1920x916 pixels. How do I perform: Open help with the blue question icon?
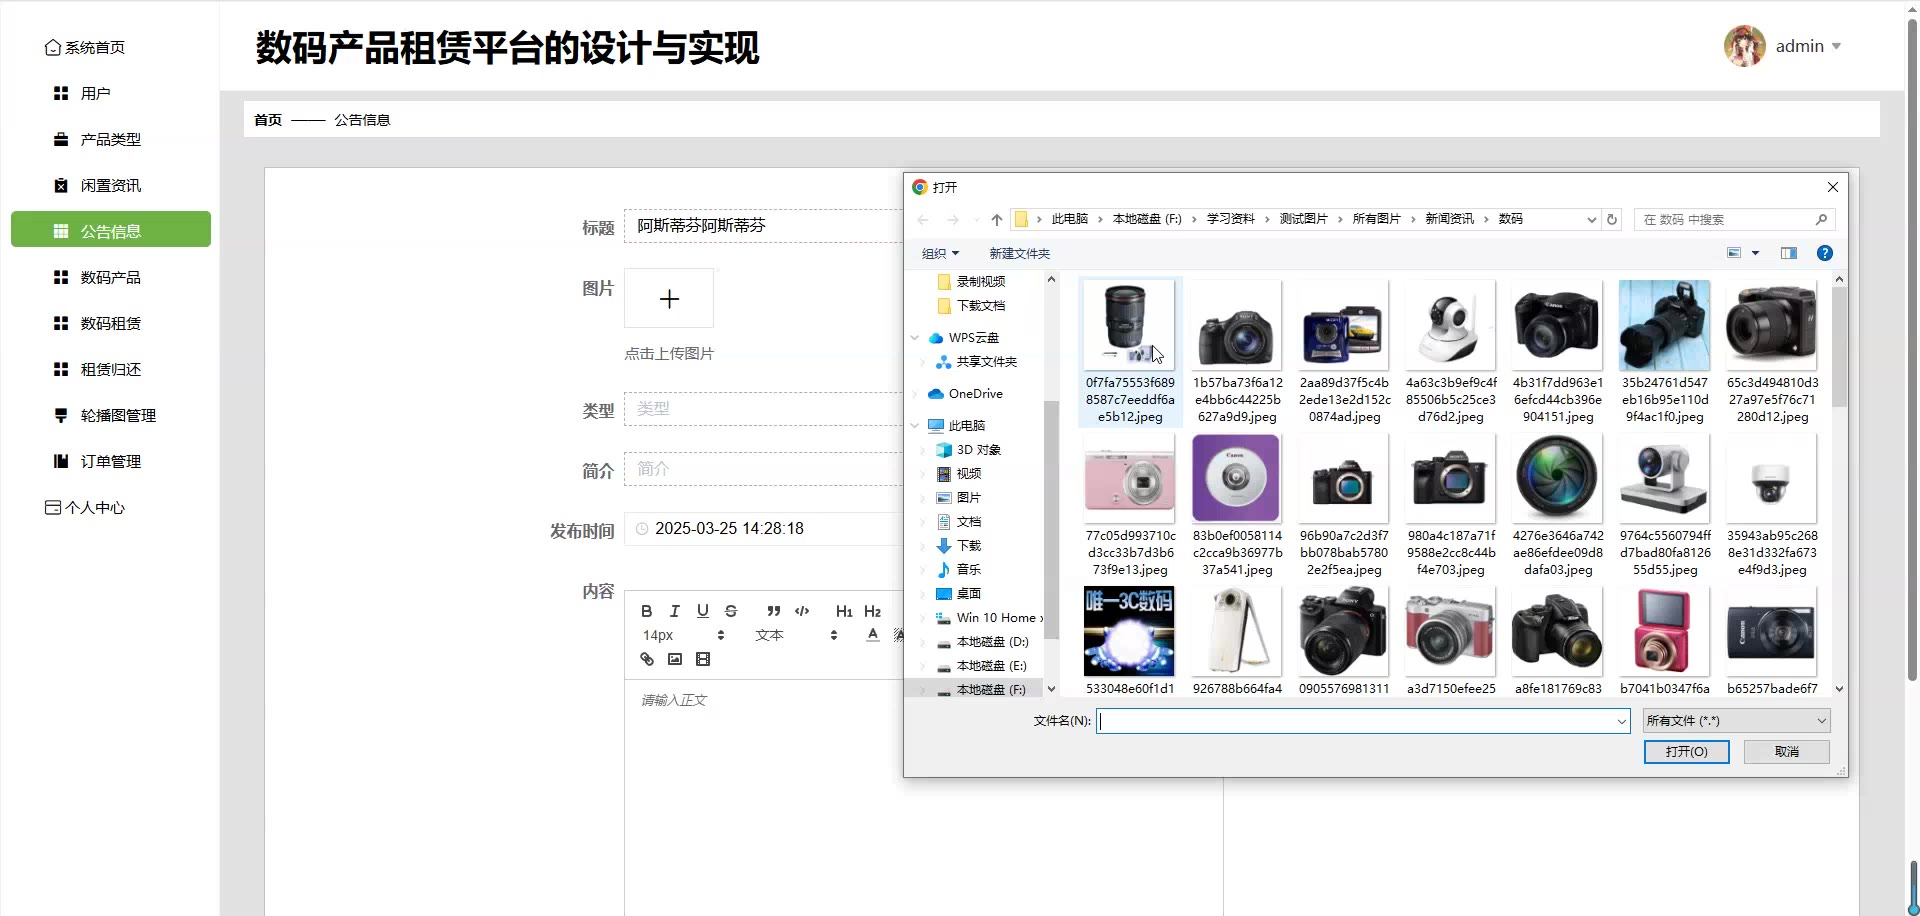pos(1824,253)
